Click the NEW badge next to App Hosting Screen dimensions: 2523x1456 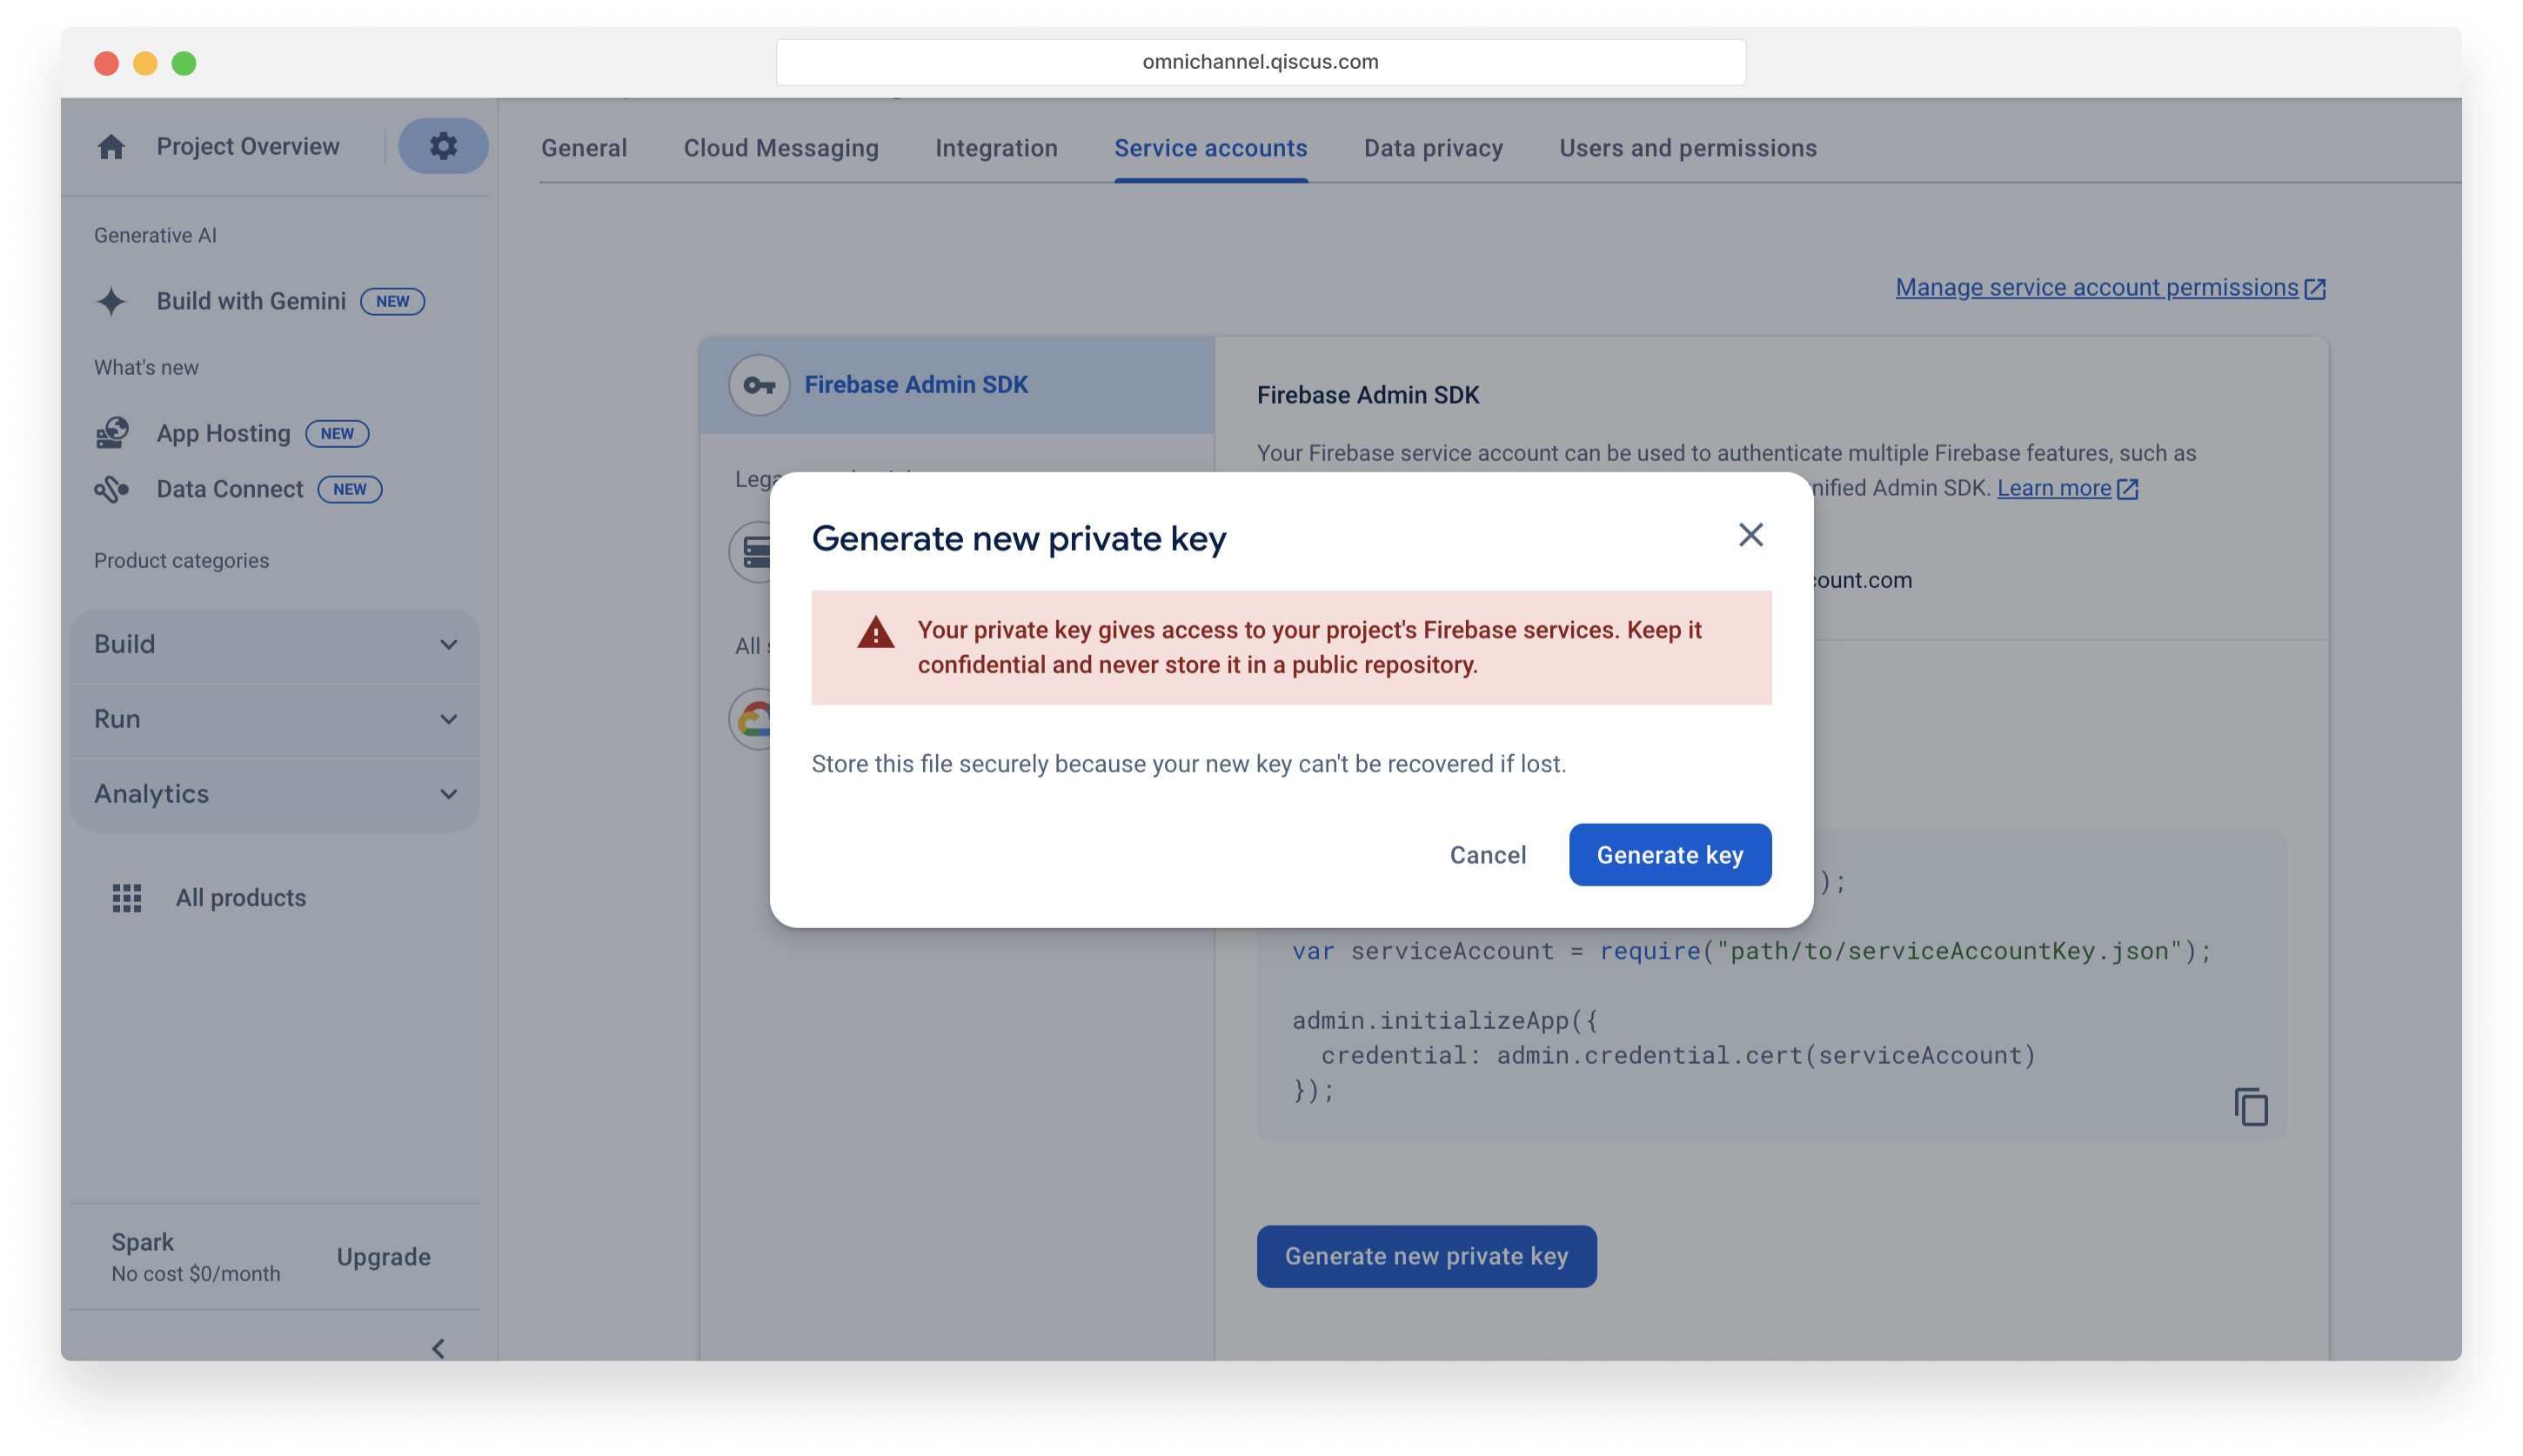click(337, 433)
